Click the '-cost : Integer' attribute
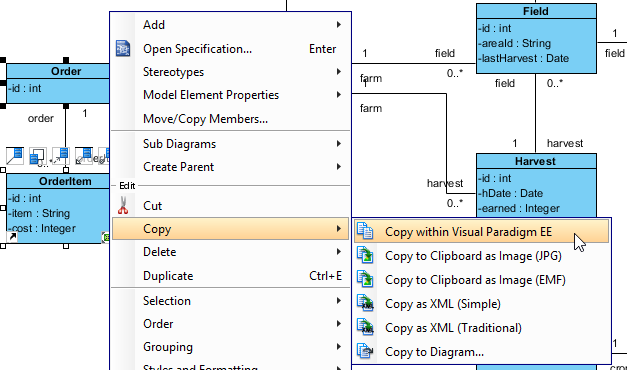 click(x=42, y=228)
